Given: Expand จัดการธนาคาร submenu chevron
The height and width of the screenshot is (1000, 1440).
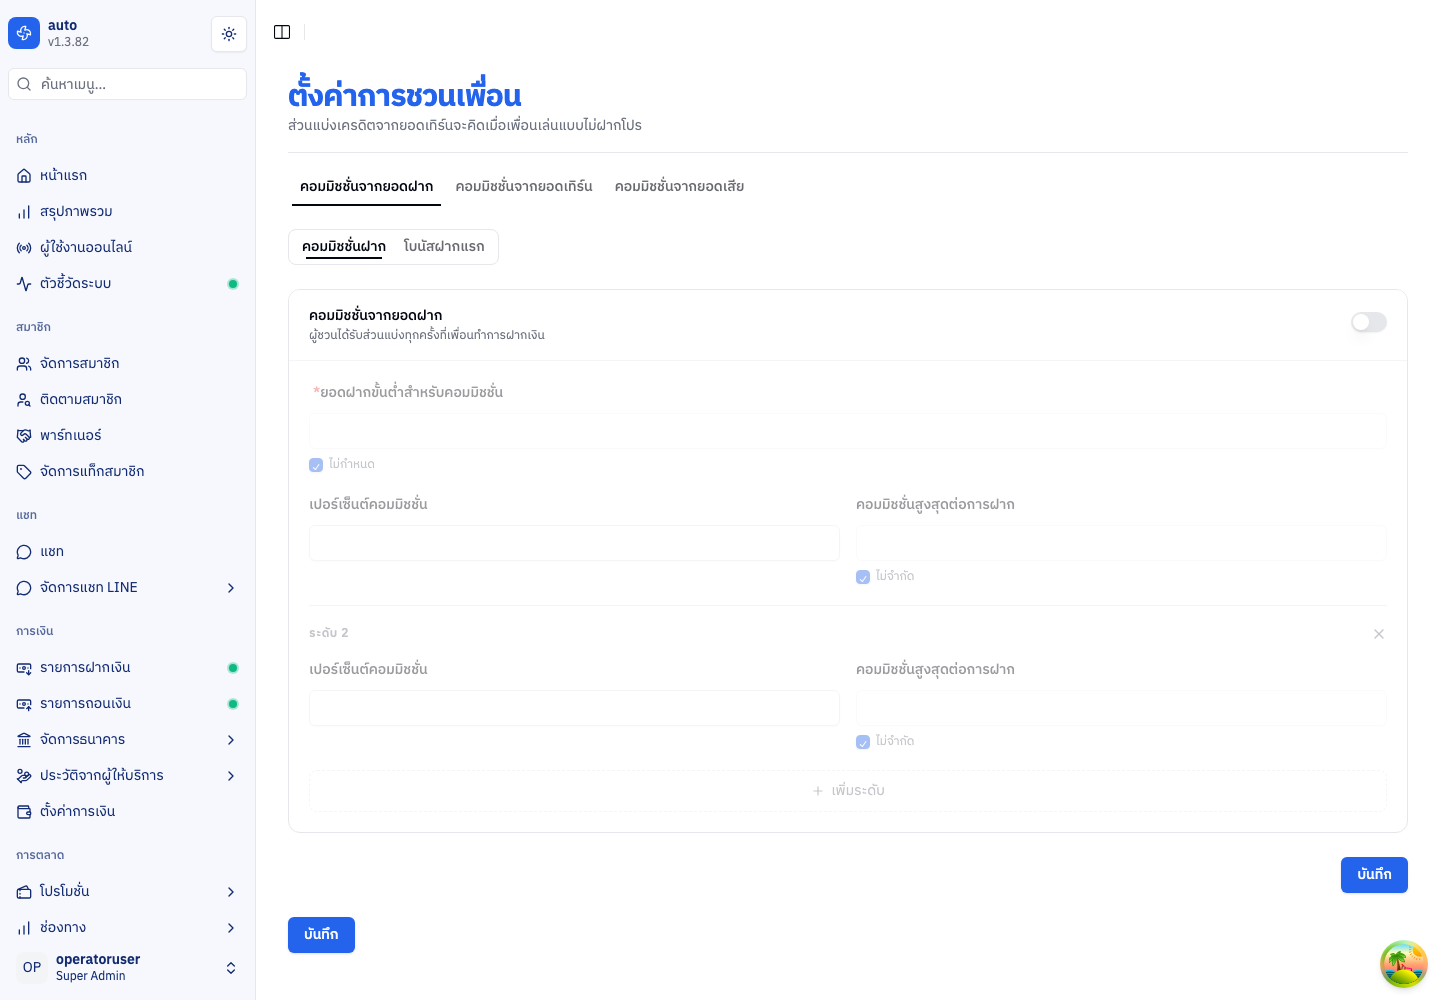Looking at the screenshot, I should (x=231, y=740).
